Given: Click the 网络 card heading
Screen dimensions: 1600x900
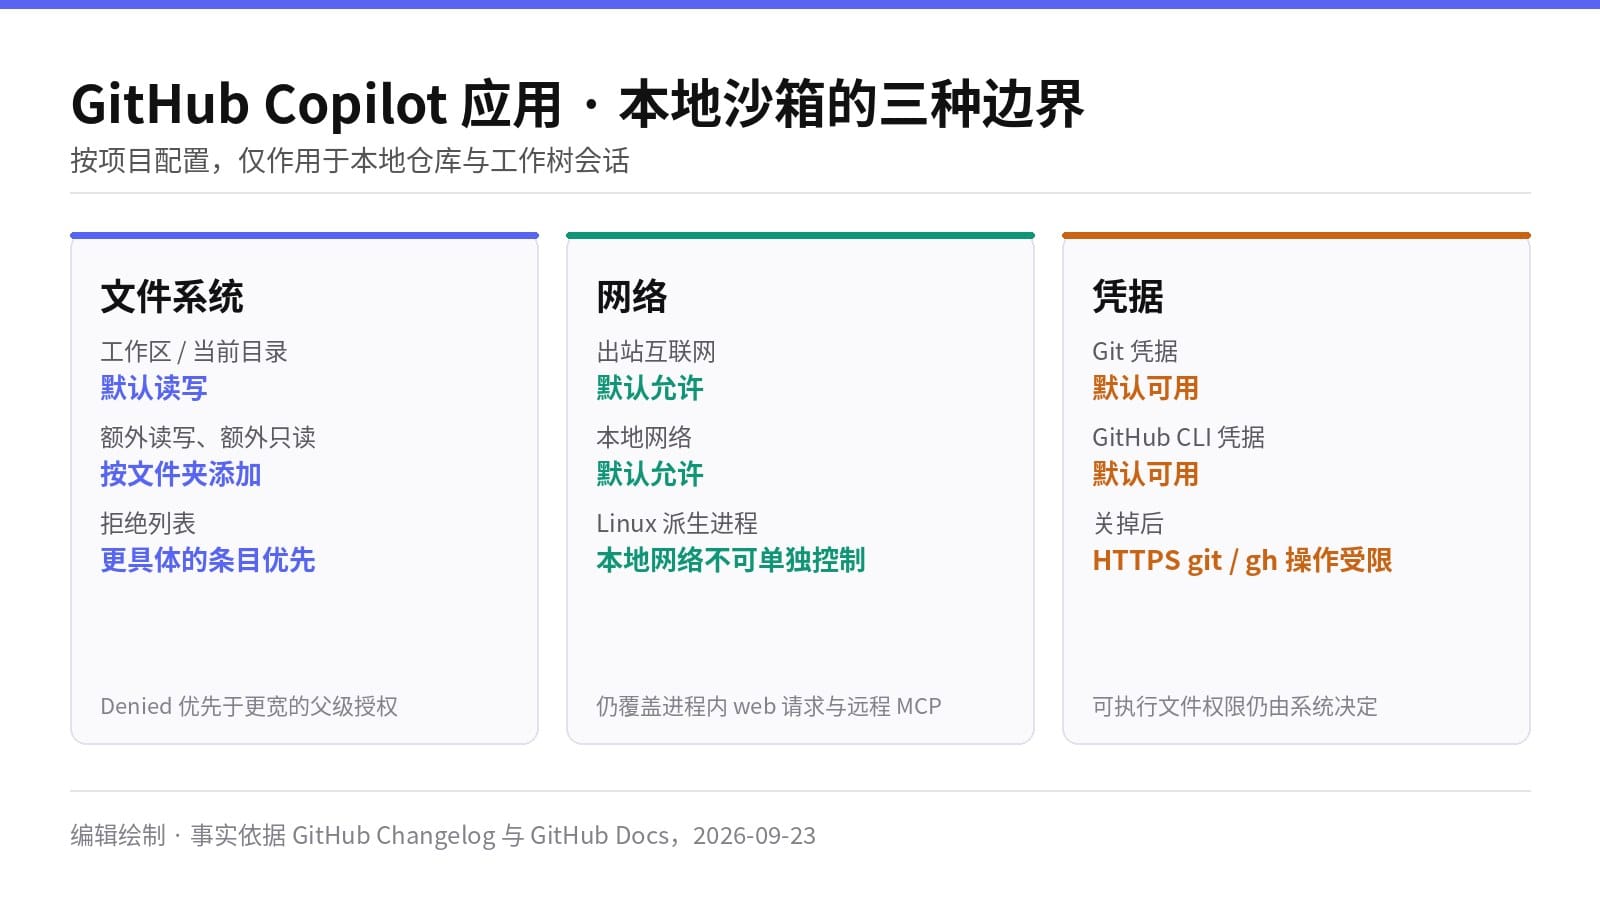Looking at the screenshot, I should [x=632, y=297].
